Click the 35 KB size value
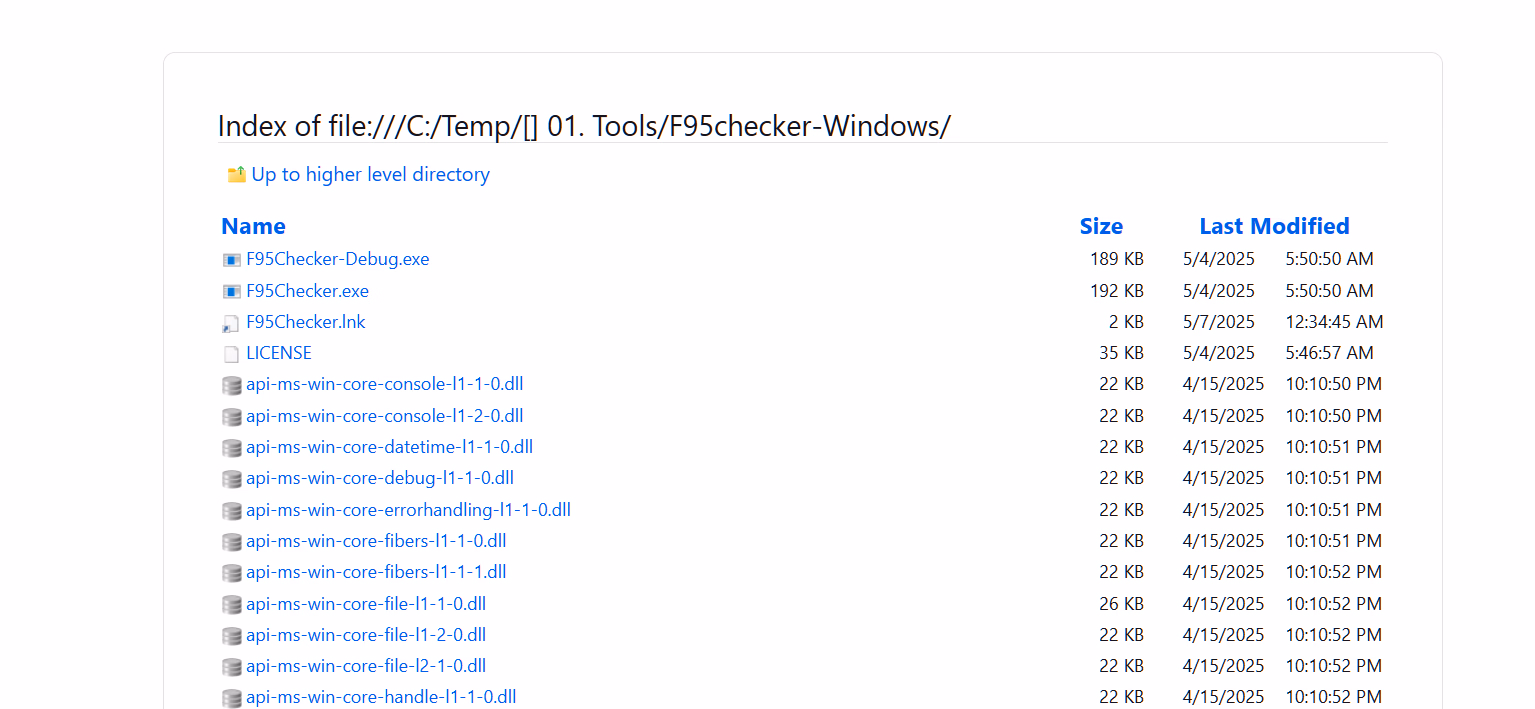 (x=1122, y=353)
